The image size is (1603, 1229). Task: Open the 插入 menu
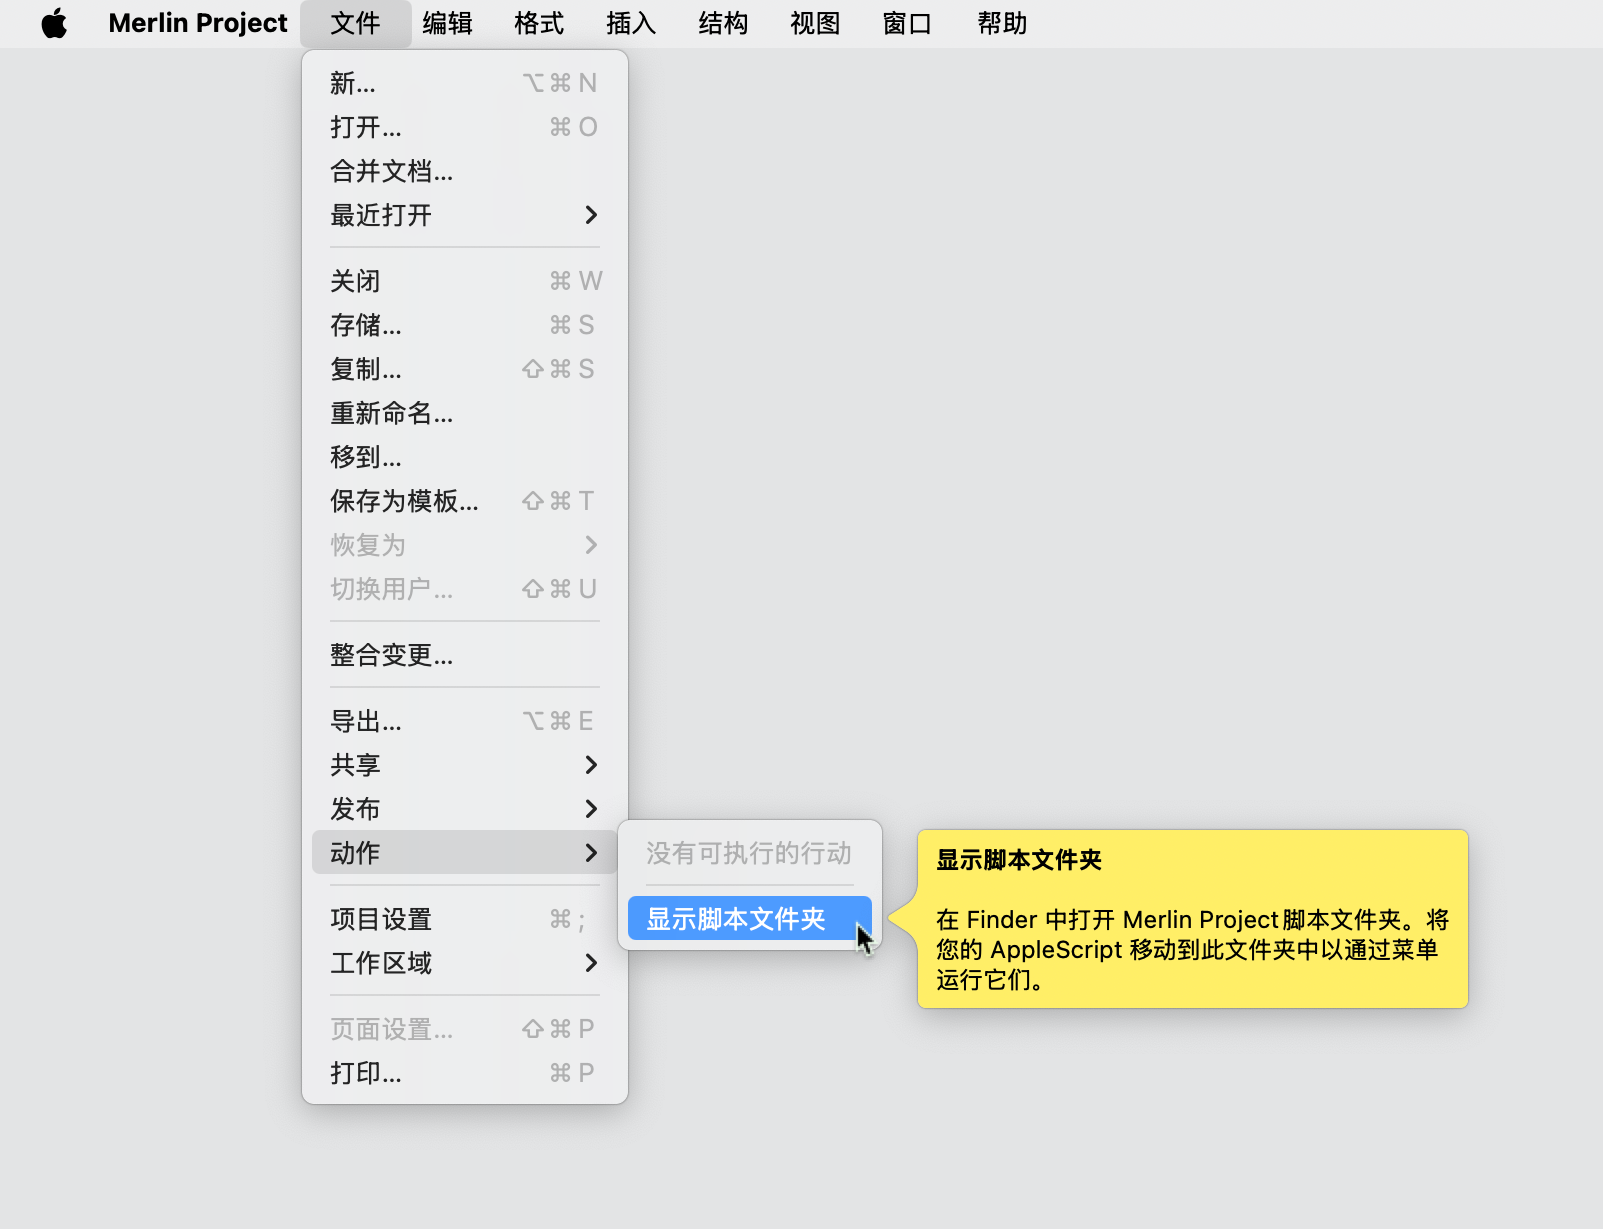click(x=631, y=23)
